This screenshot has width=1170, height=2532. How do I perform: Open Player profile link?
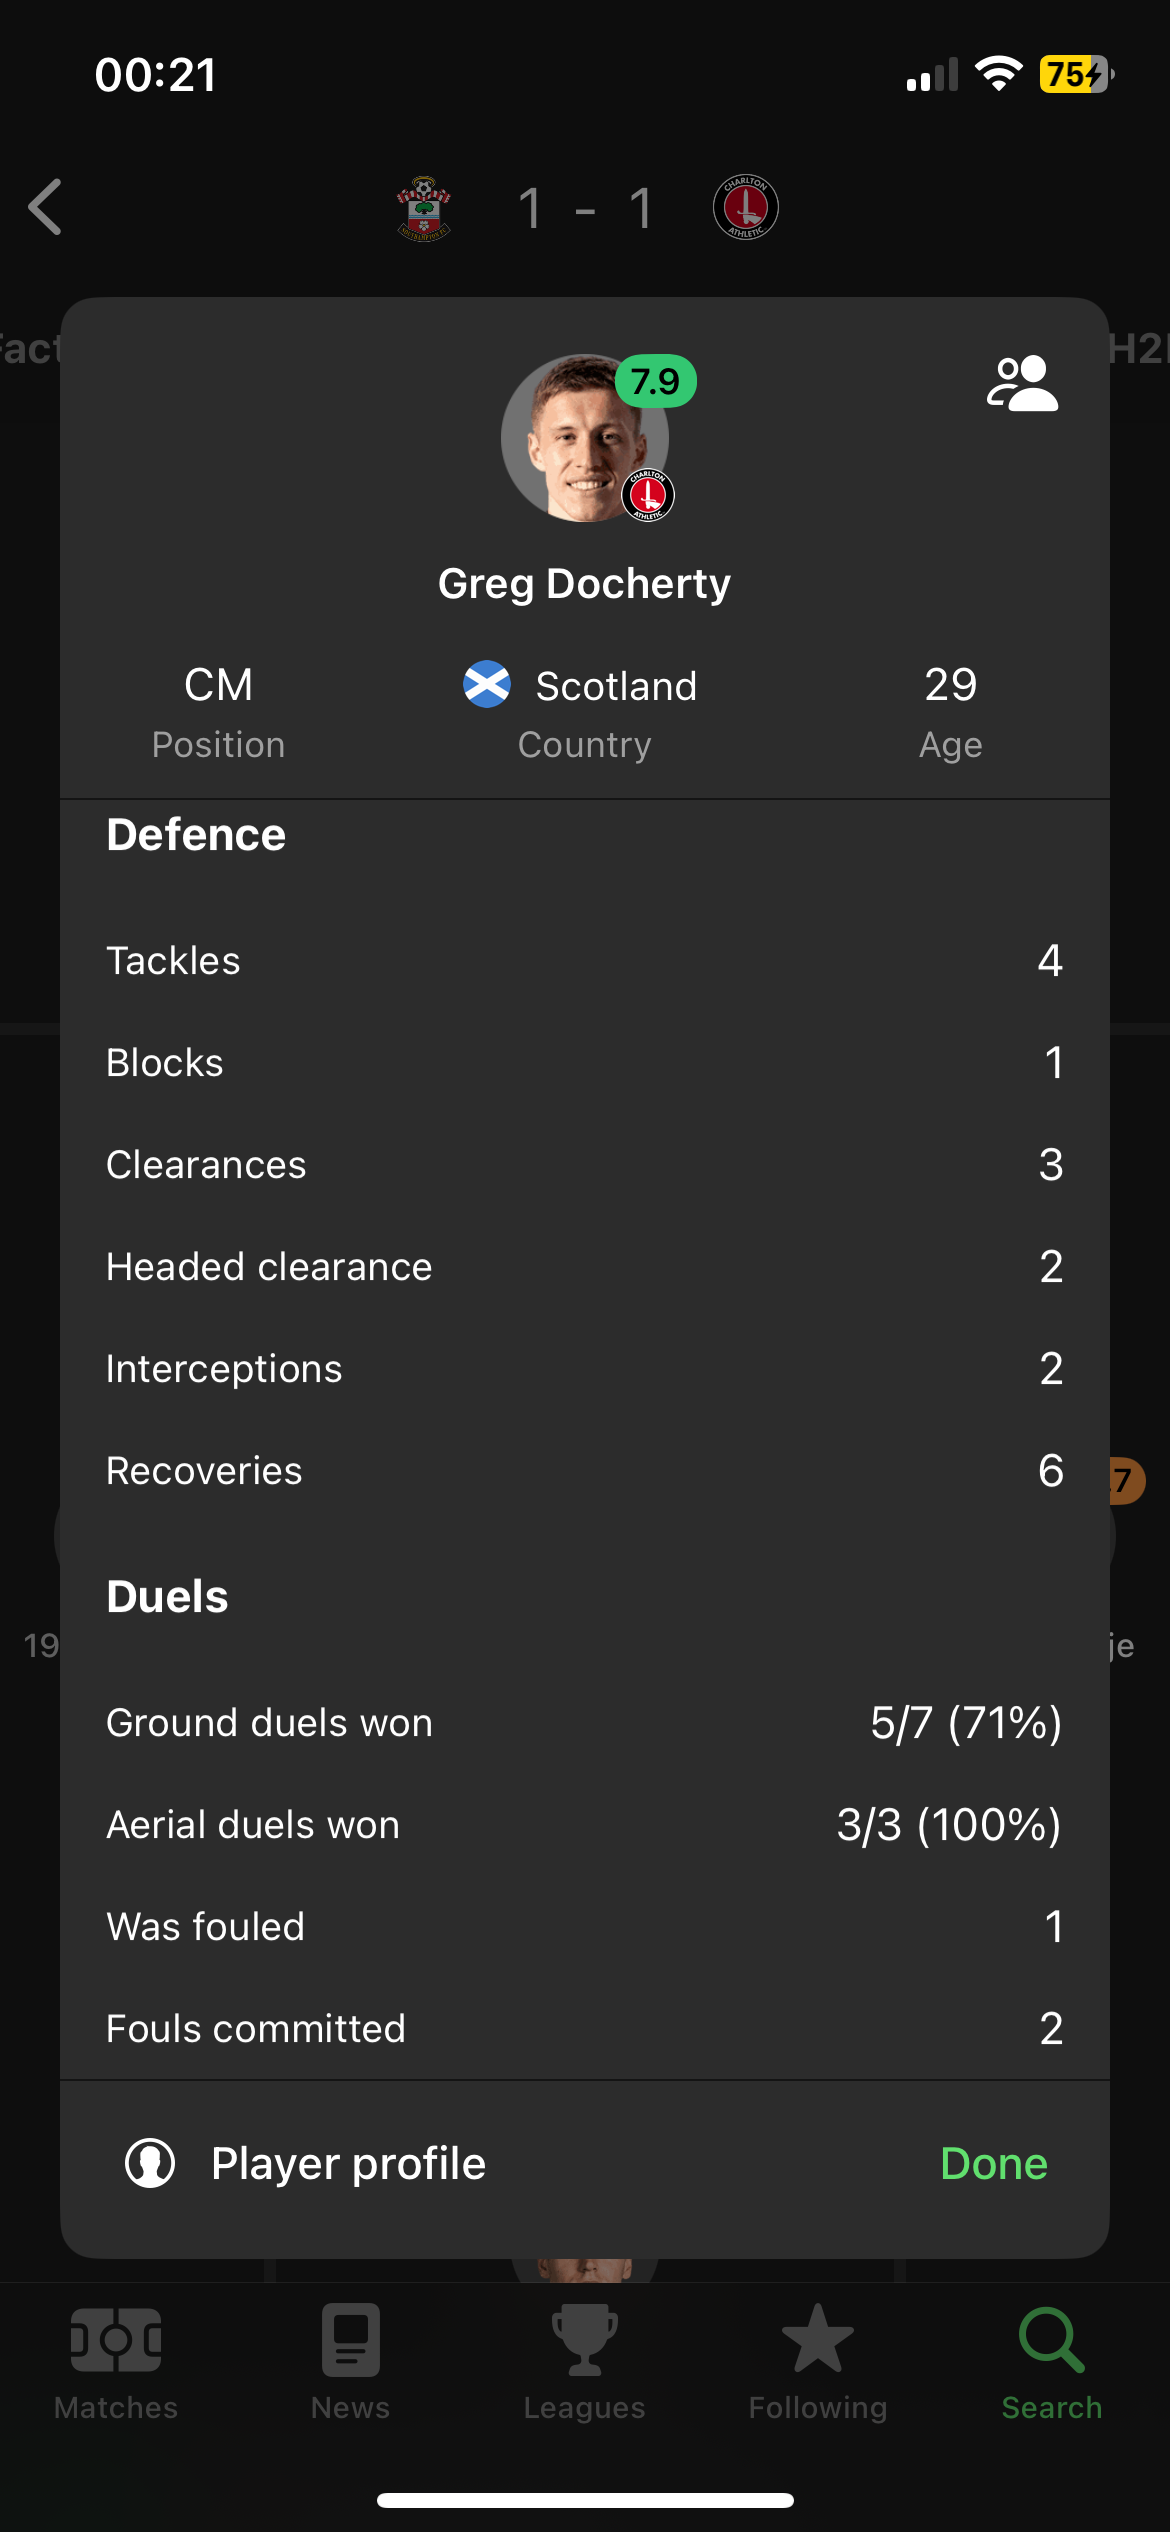coord(348,2163)
